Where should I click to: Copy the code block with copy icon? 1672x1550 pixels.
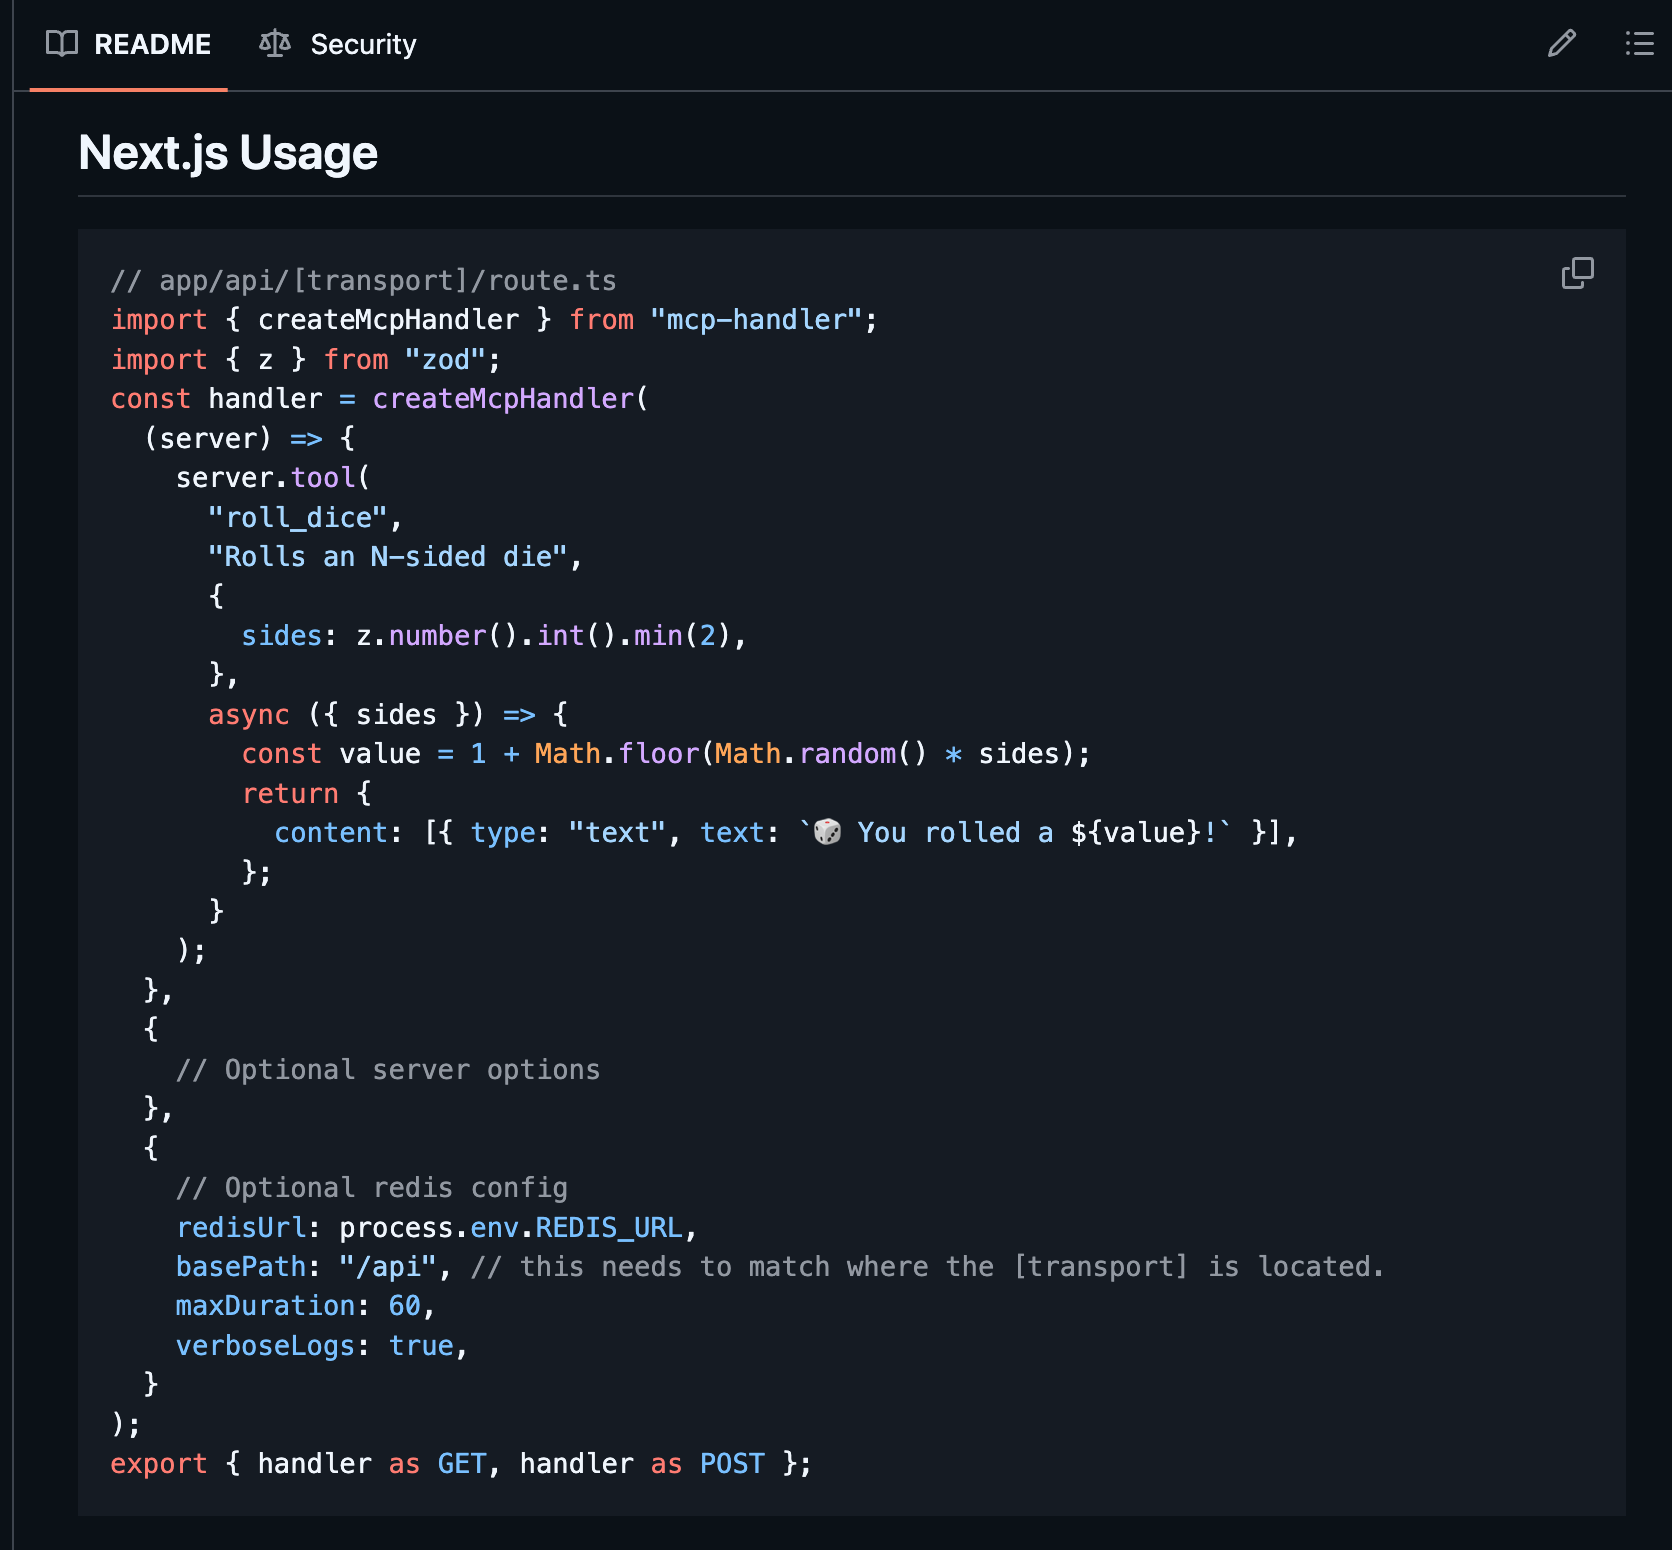[1577, 273]
